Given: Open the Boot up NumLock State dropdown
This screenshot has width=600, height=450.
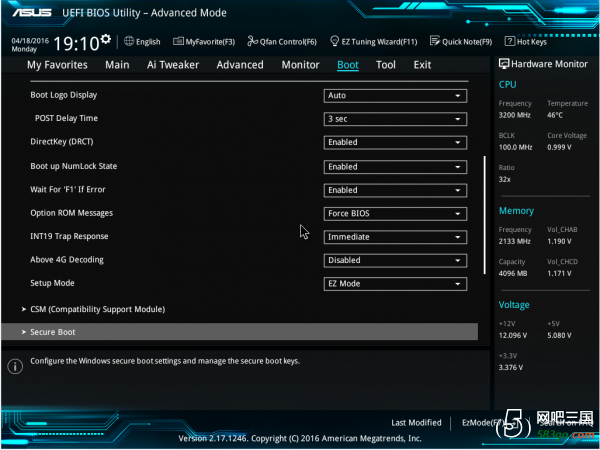Looking at the screenshot, I should 395,167.
